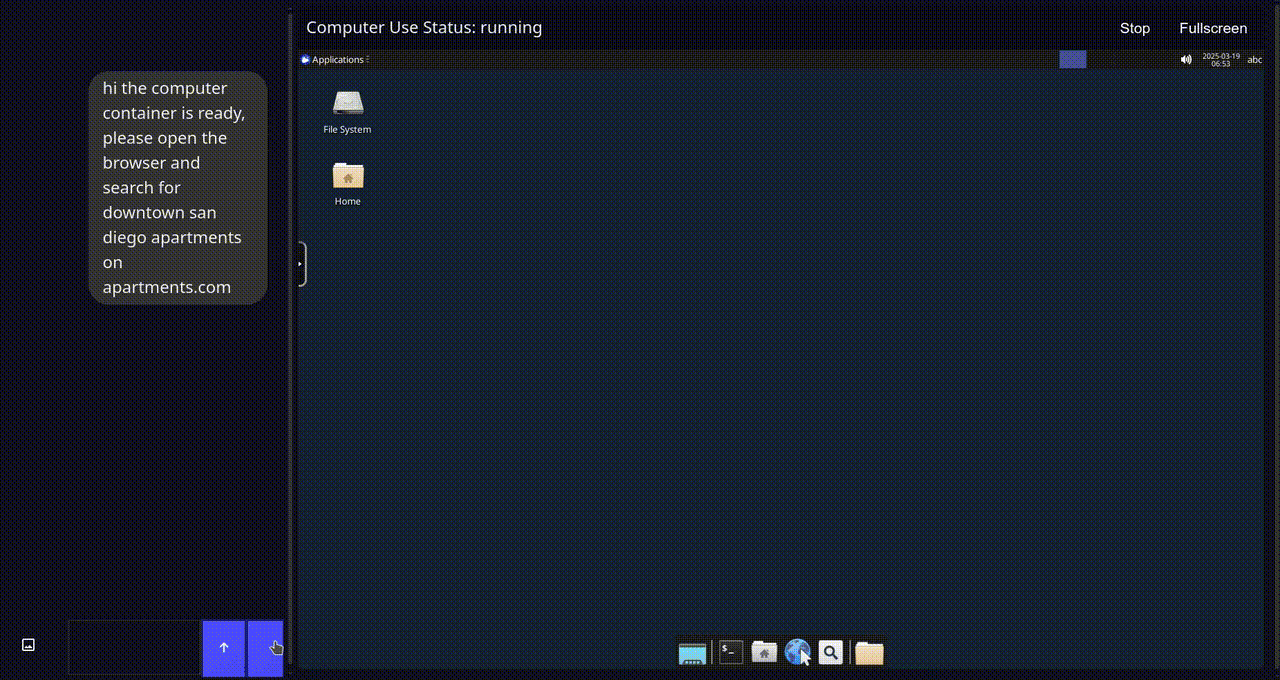1280x680 pixels.
Task: Collapse sidebar with the side handle arrow
Action: 301,264
